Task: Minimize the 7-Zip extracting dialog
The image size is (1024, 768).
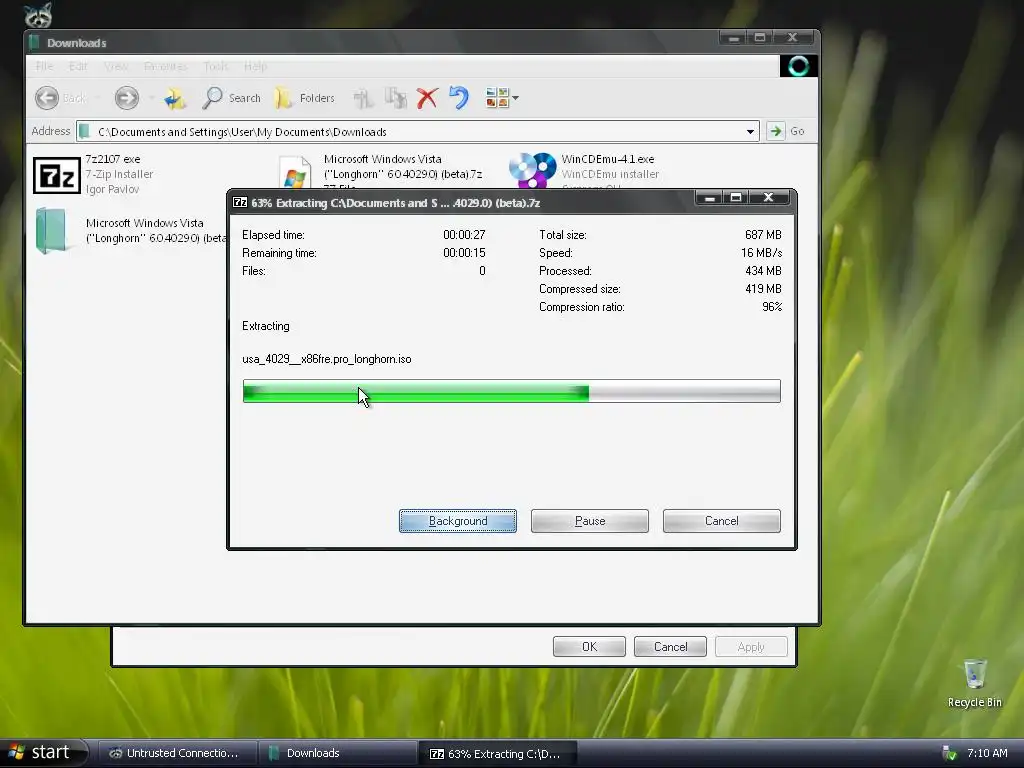Action: click(x=709, y=197)
